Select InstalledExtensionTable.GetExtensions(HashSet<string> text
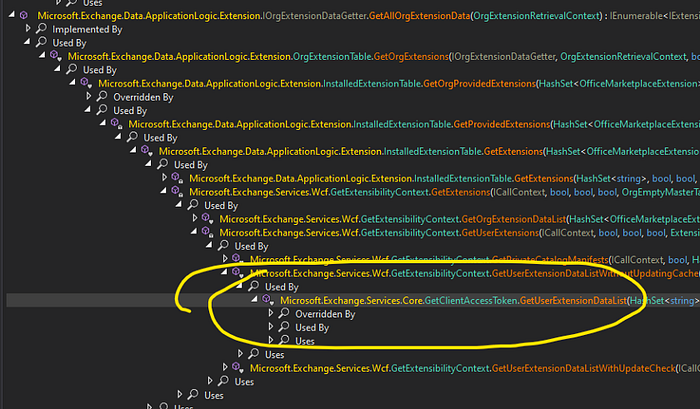 [x=529, y=179]
